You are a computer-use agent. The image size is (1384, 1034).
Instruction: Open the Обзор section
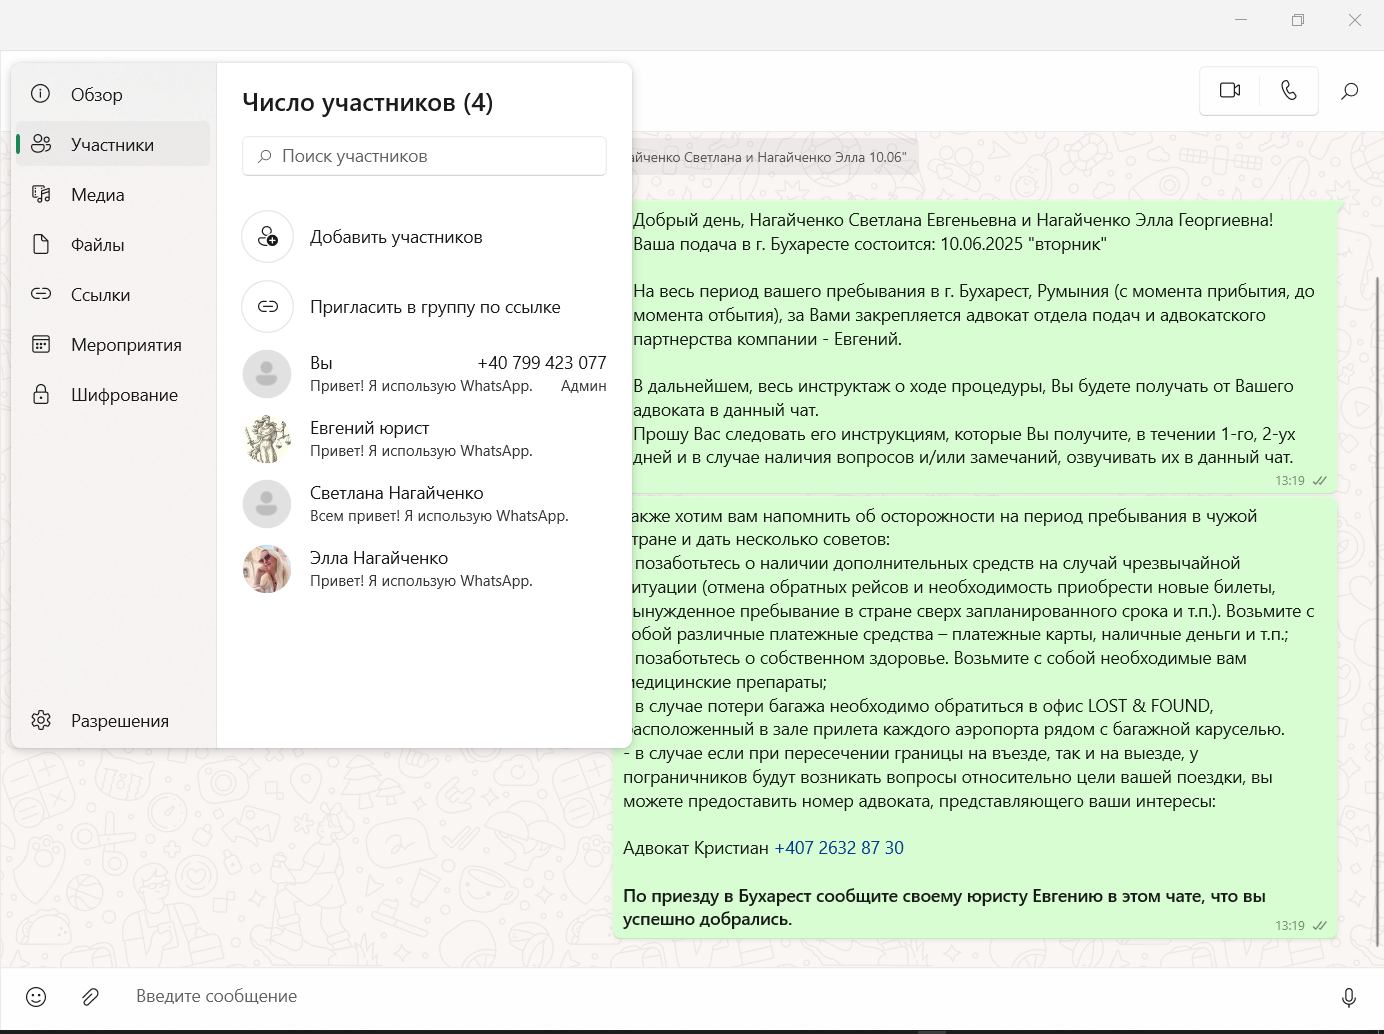pos(113,94)
